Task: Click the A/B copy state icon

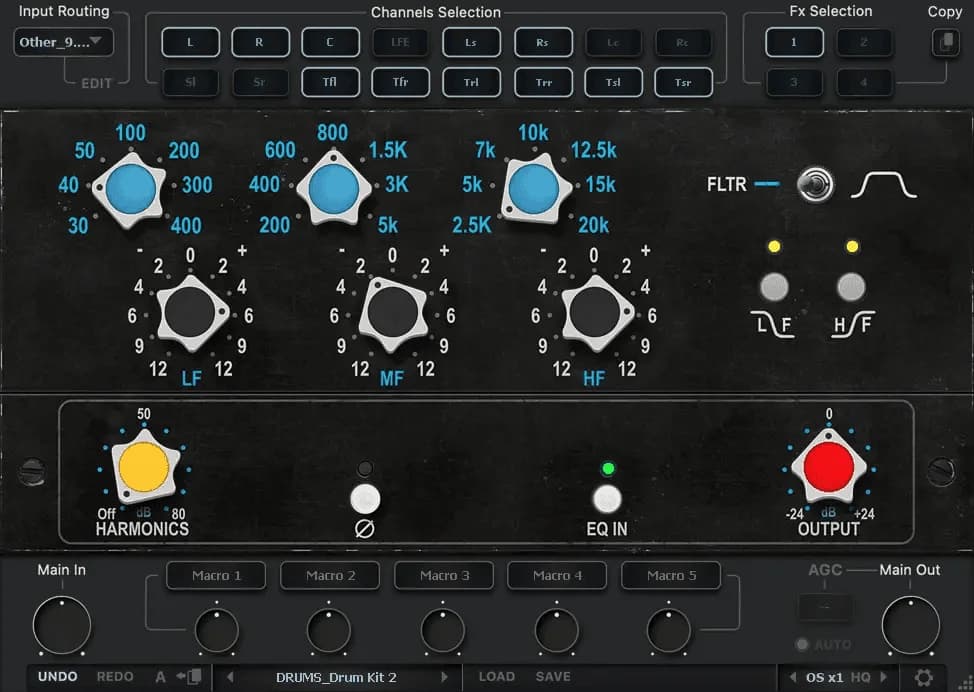Action: [x=188, y=677]
